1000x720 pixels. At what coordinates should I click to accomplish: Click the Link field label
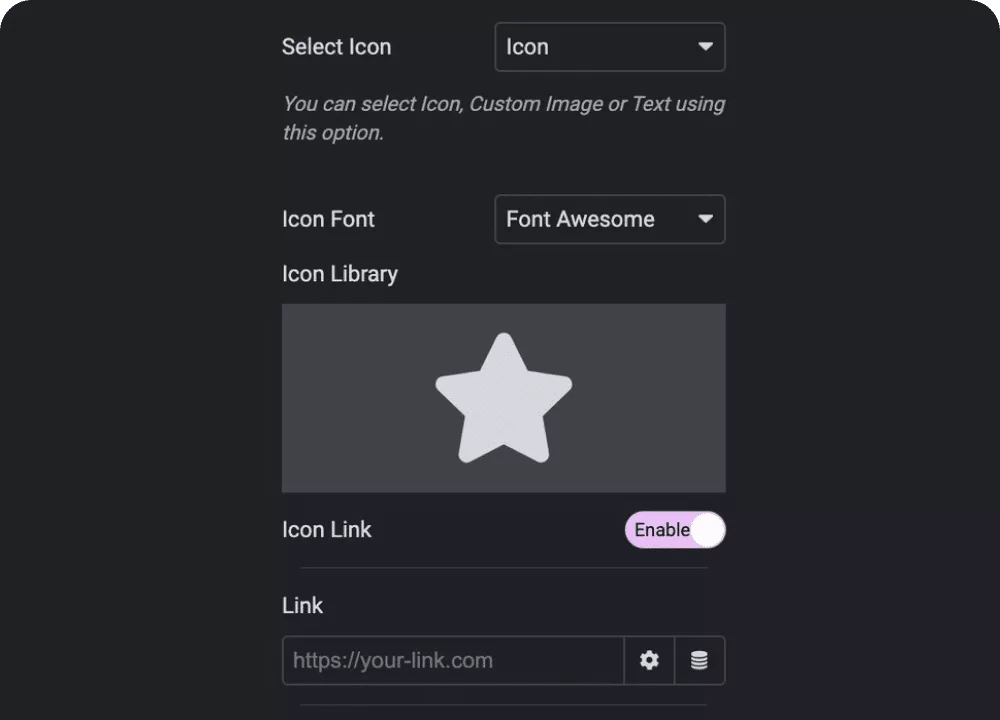302,605
